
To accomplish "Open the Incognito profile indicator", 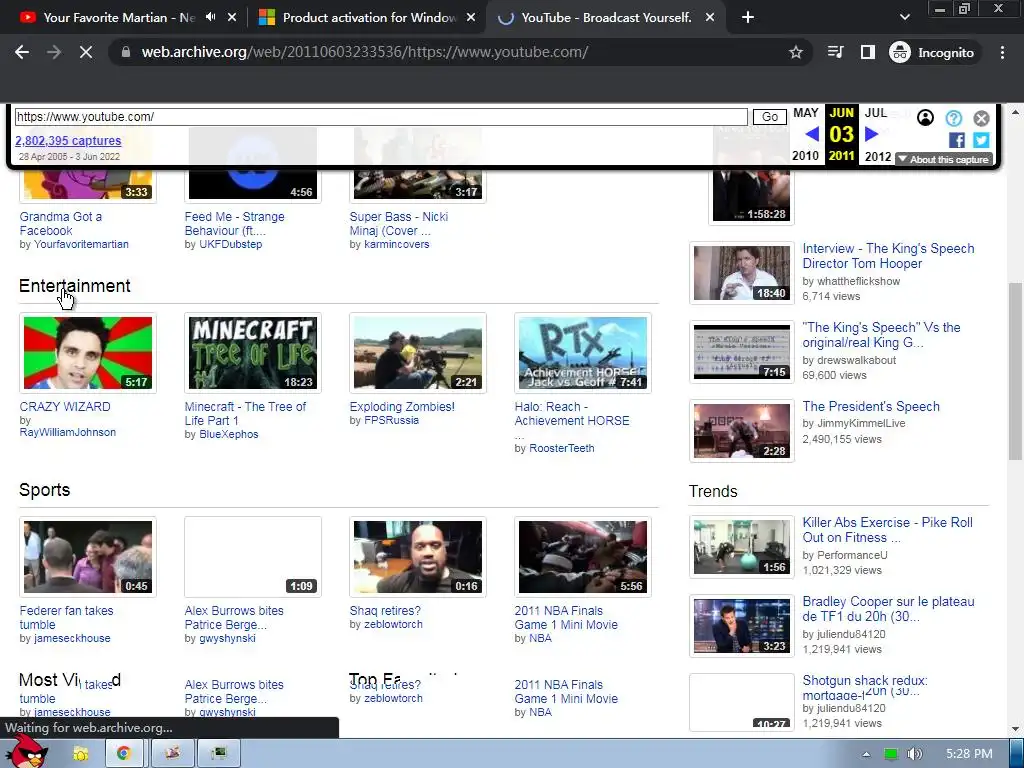I will tap(932, 52).
